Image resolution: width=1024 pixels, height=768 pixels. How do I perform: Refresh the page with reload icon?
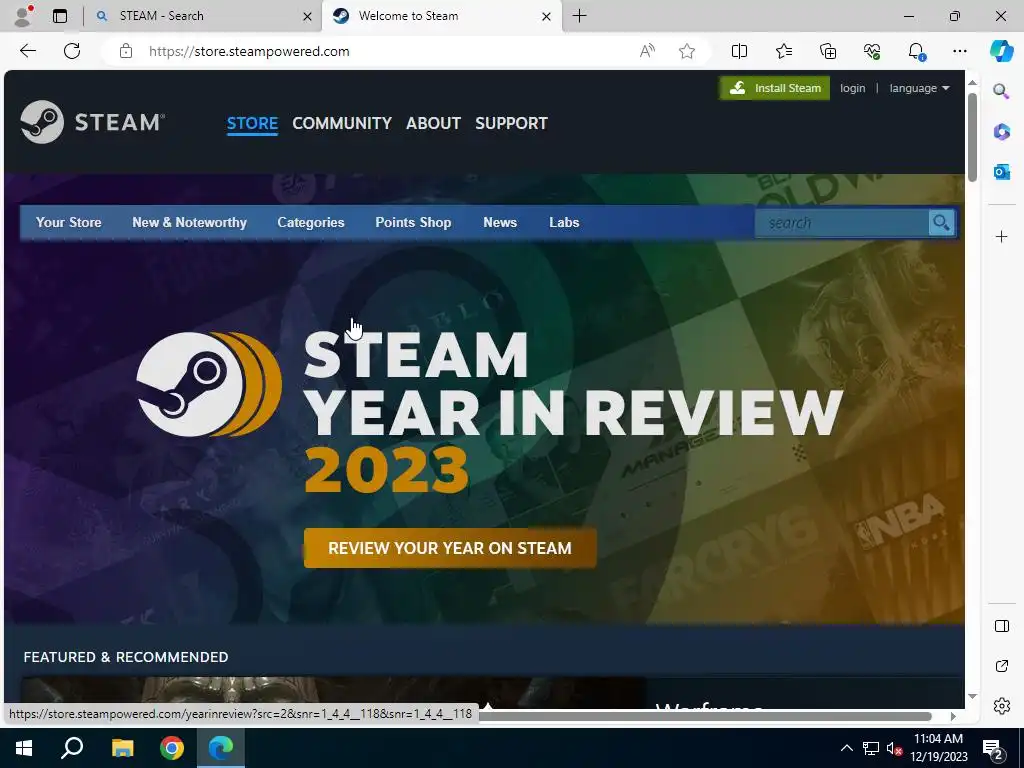72,51
